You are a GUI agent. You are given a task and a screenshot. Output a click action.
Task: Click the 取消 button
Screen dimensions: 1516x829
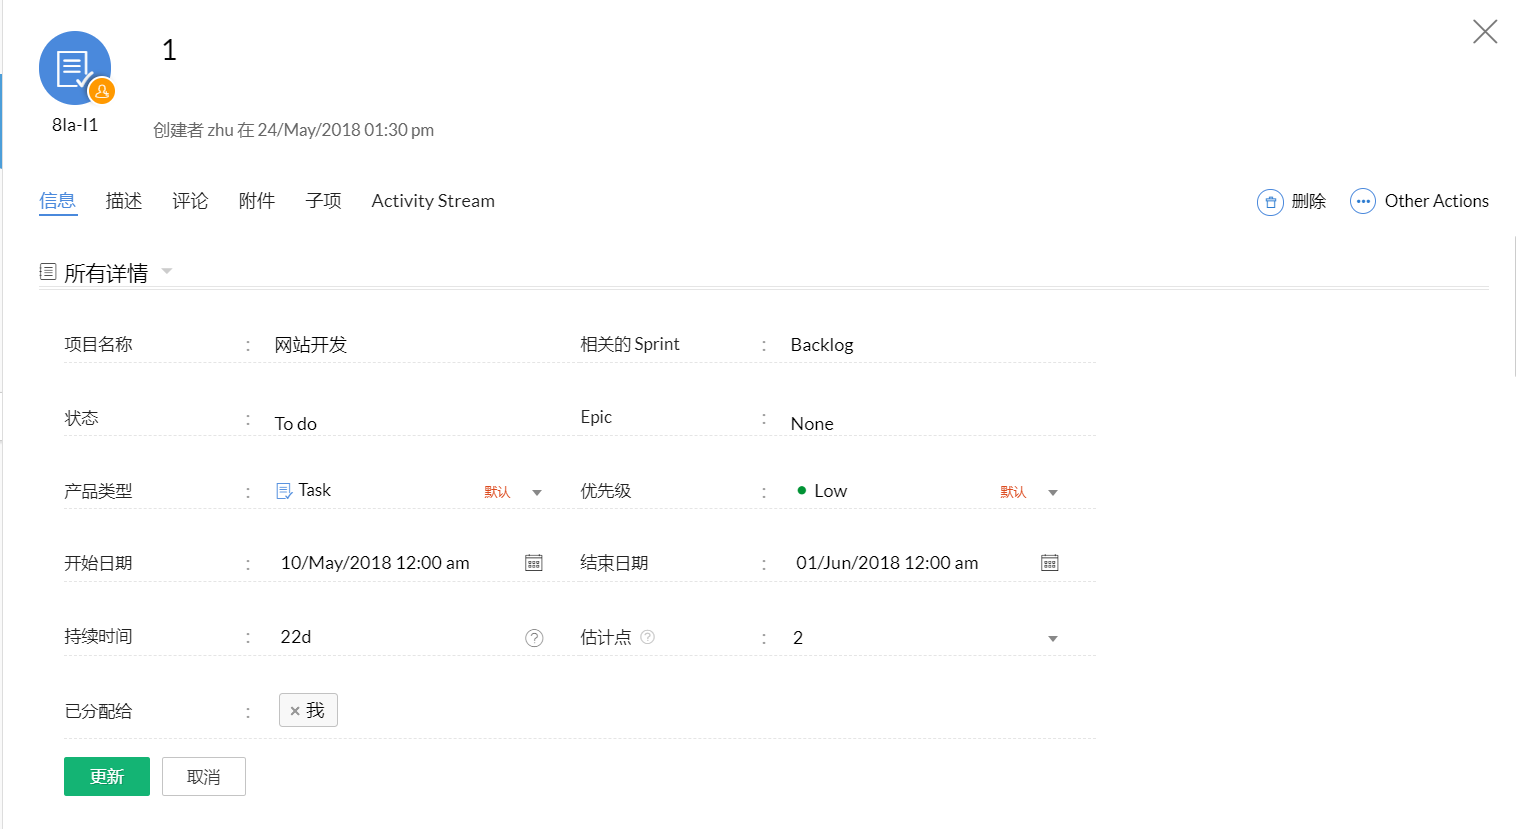coord(204,777)
